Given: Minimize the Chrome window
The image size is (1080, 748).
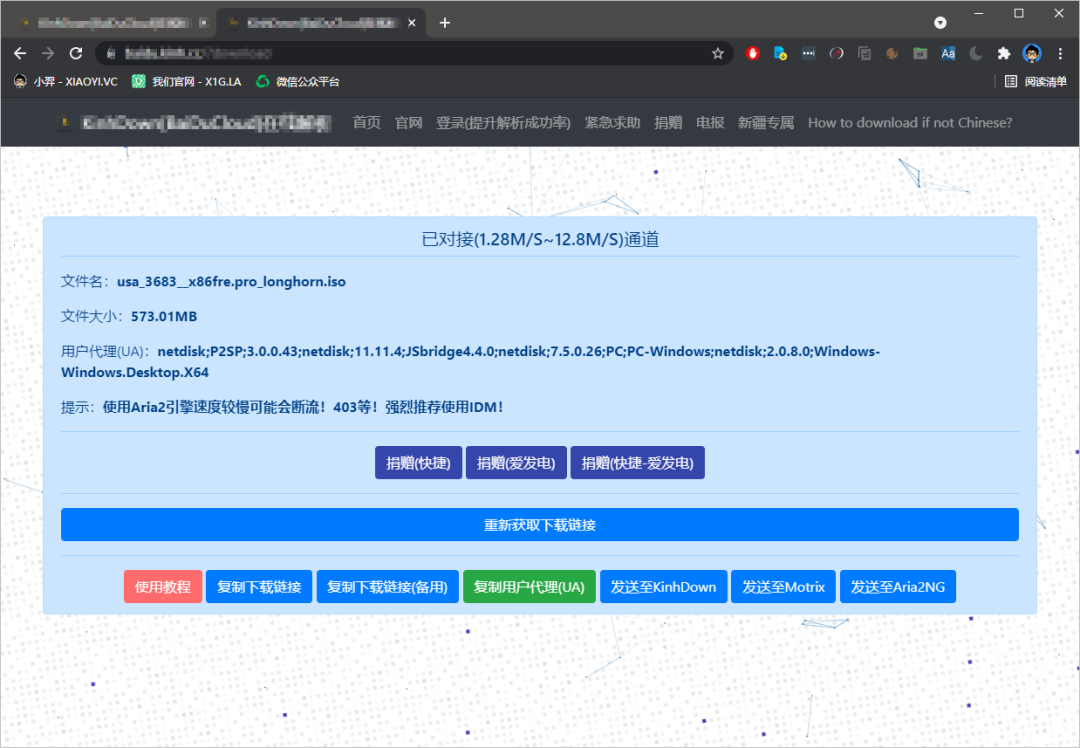Looking at the screenshot, I should (x=978, y=13).
